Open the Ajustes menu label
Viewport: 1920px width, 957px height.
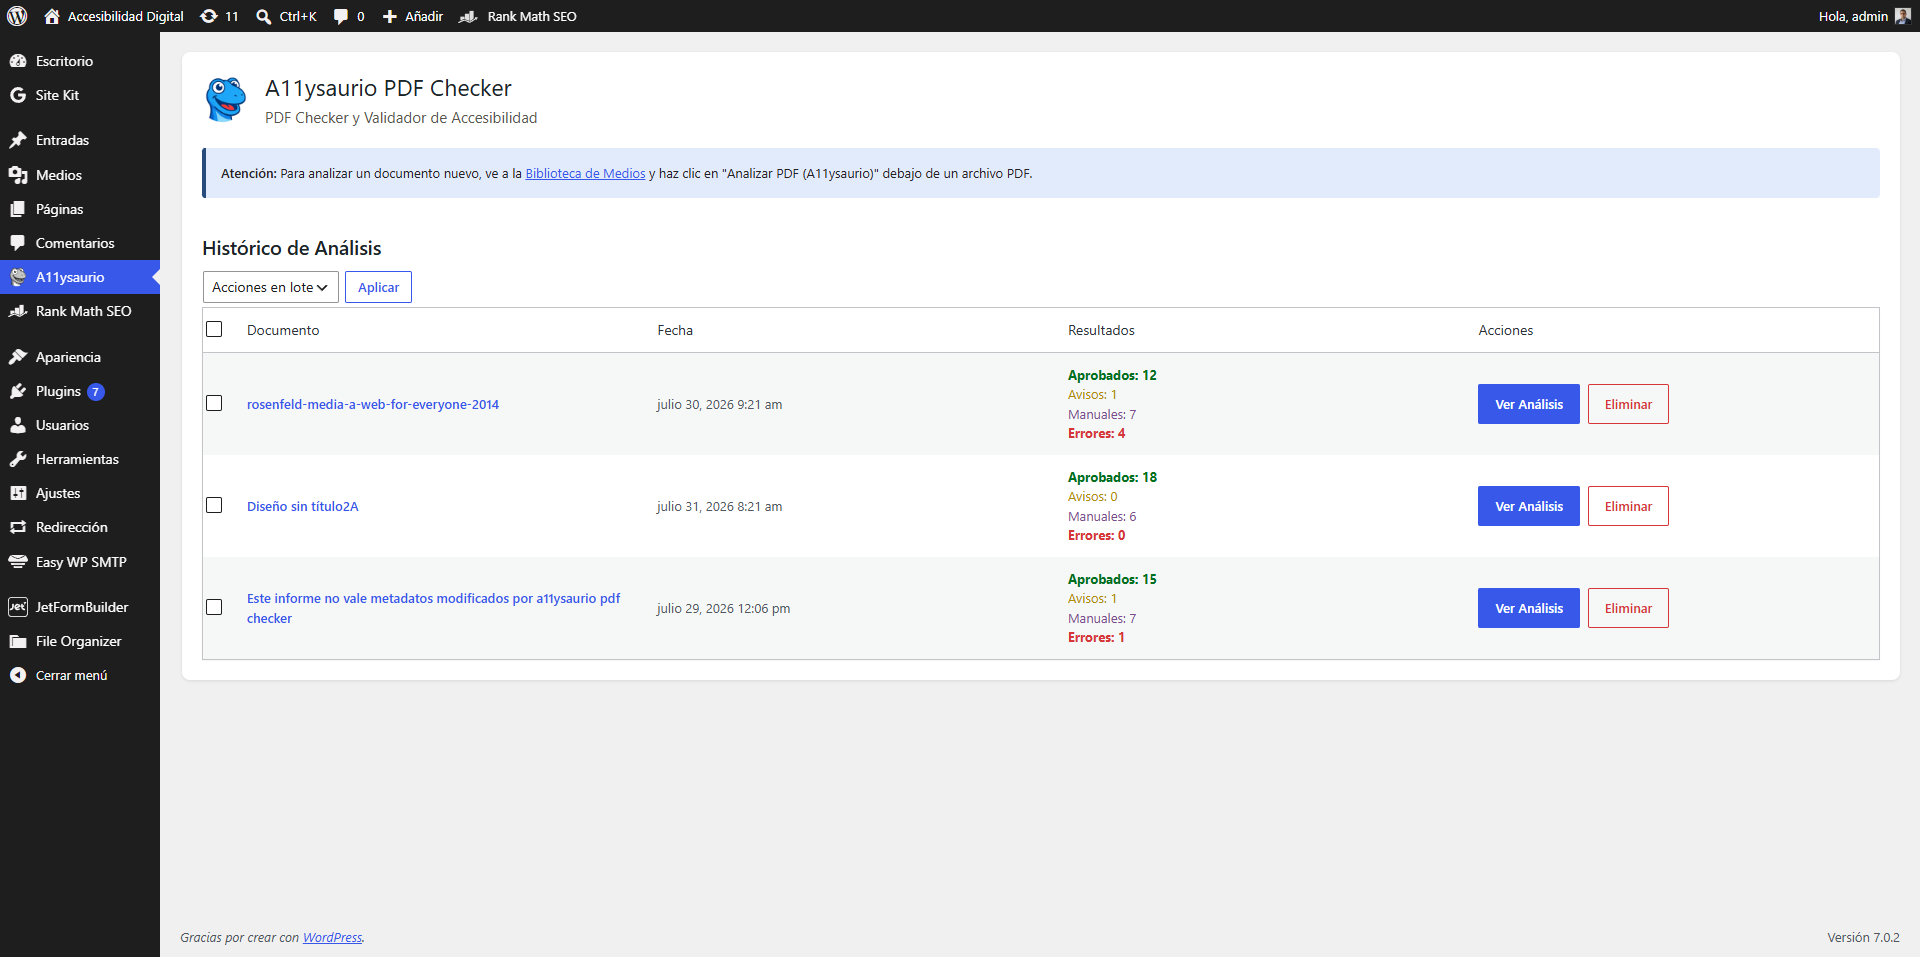click(x=58, y=493)
